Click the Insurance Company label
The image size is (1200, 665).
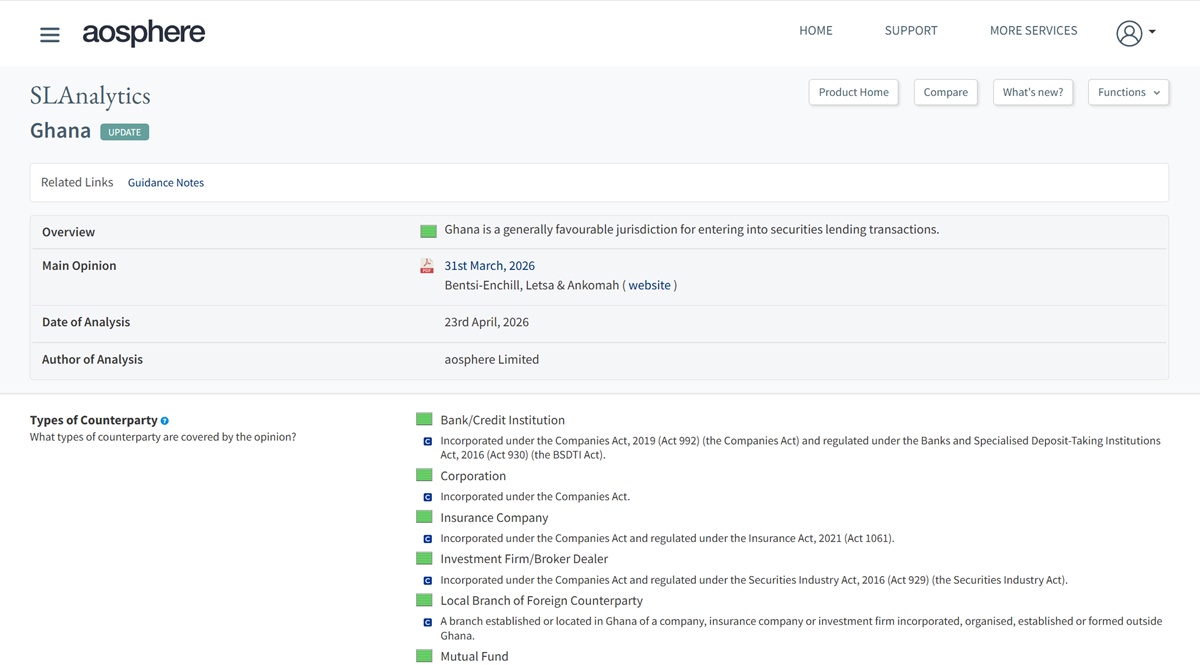[x=495, y=518]
